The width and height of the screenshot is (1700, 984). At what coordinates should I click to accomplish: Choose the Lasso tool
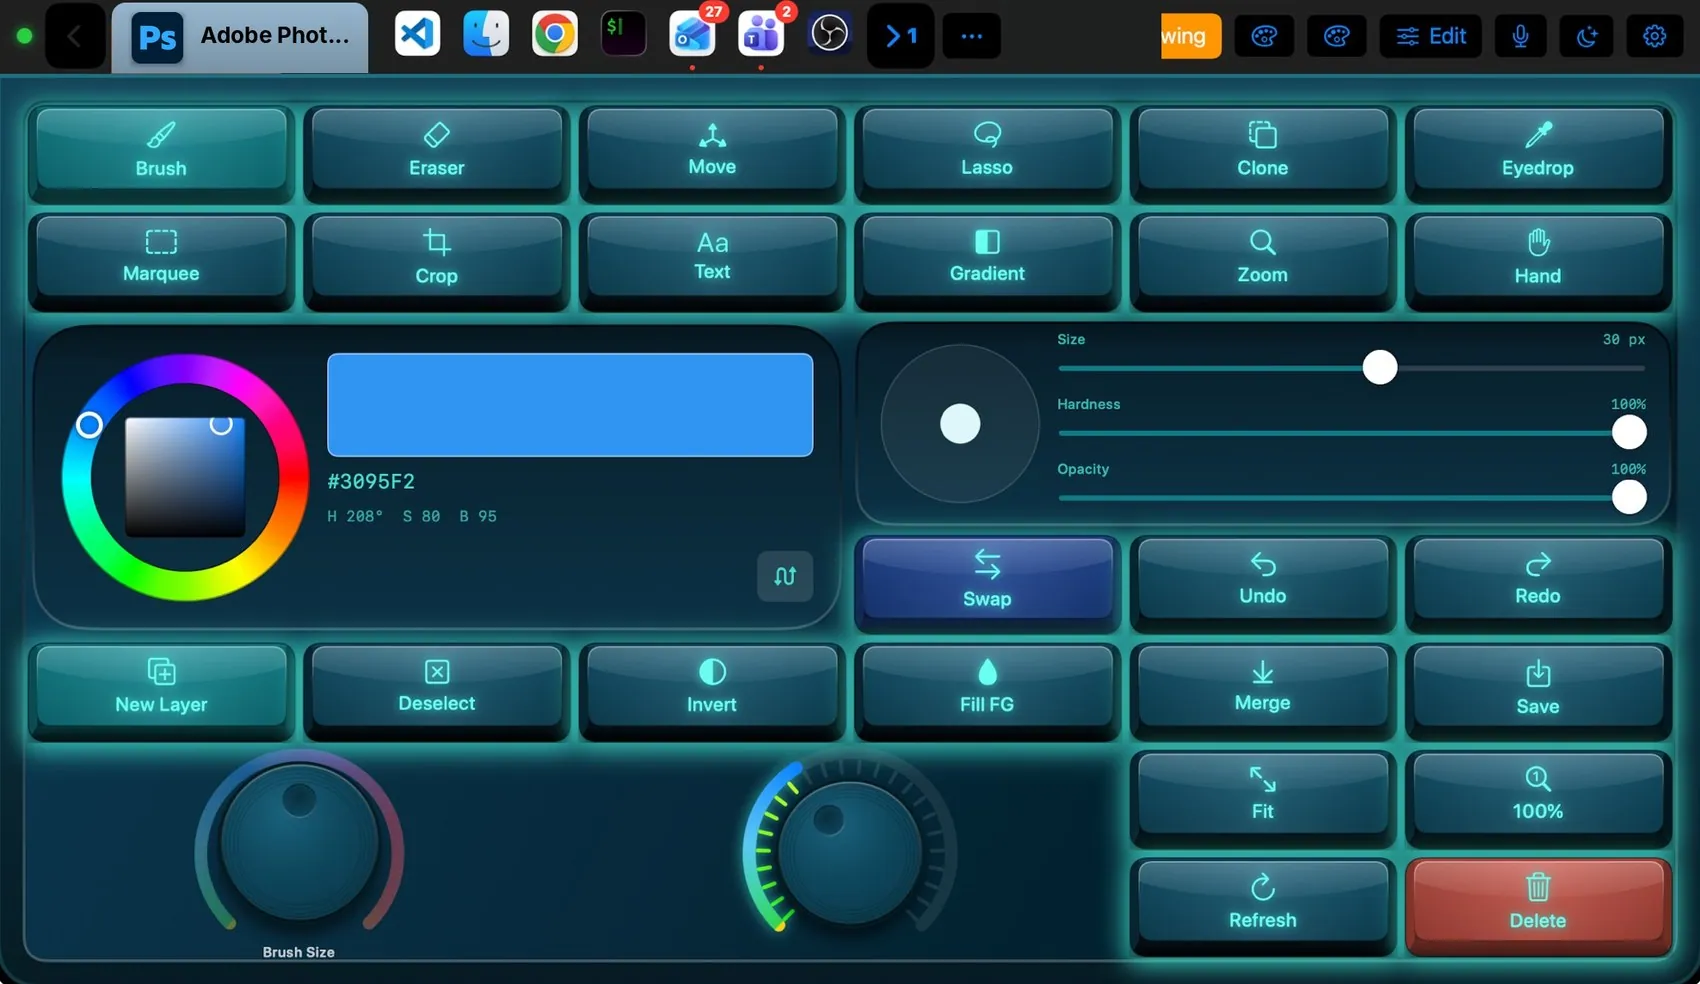[x=987, y=151]
